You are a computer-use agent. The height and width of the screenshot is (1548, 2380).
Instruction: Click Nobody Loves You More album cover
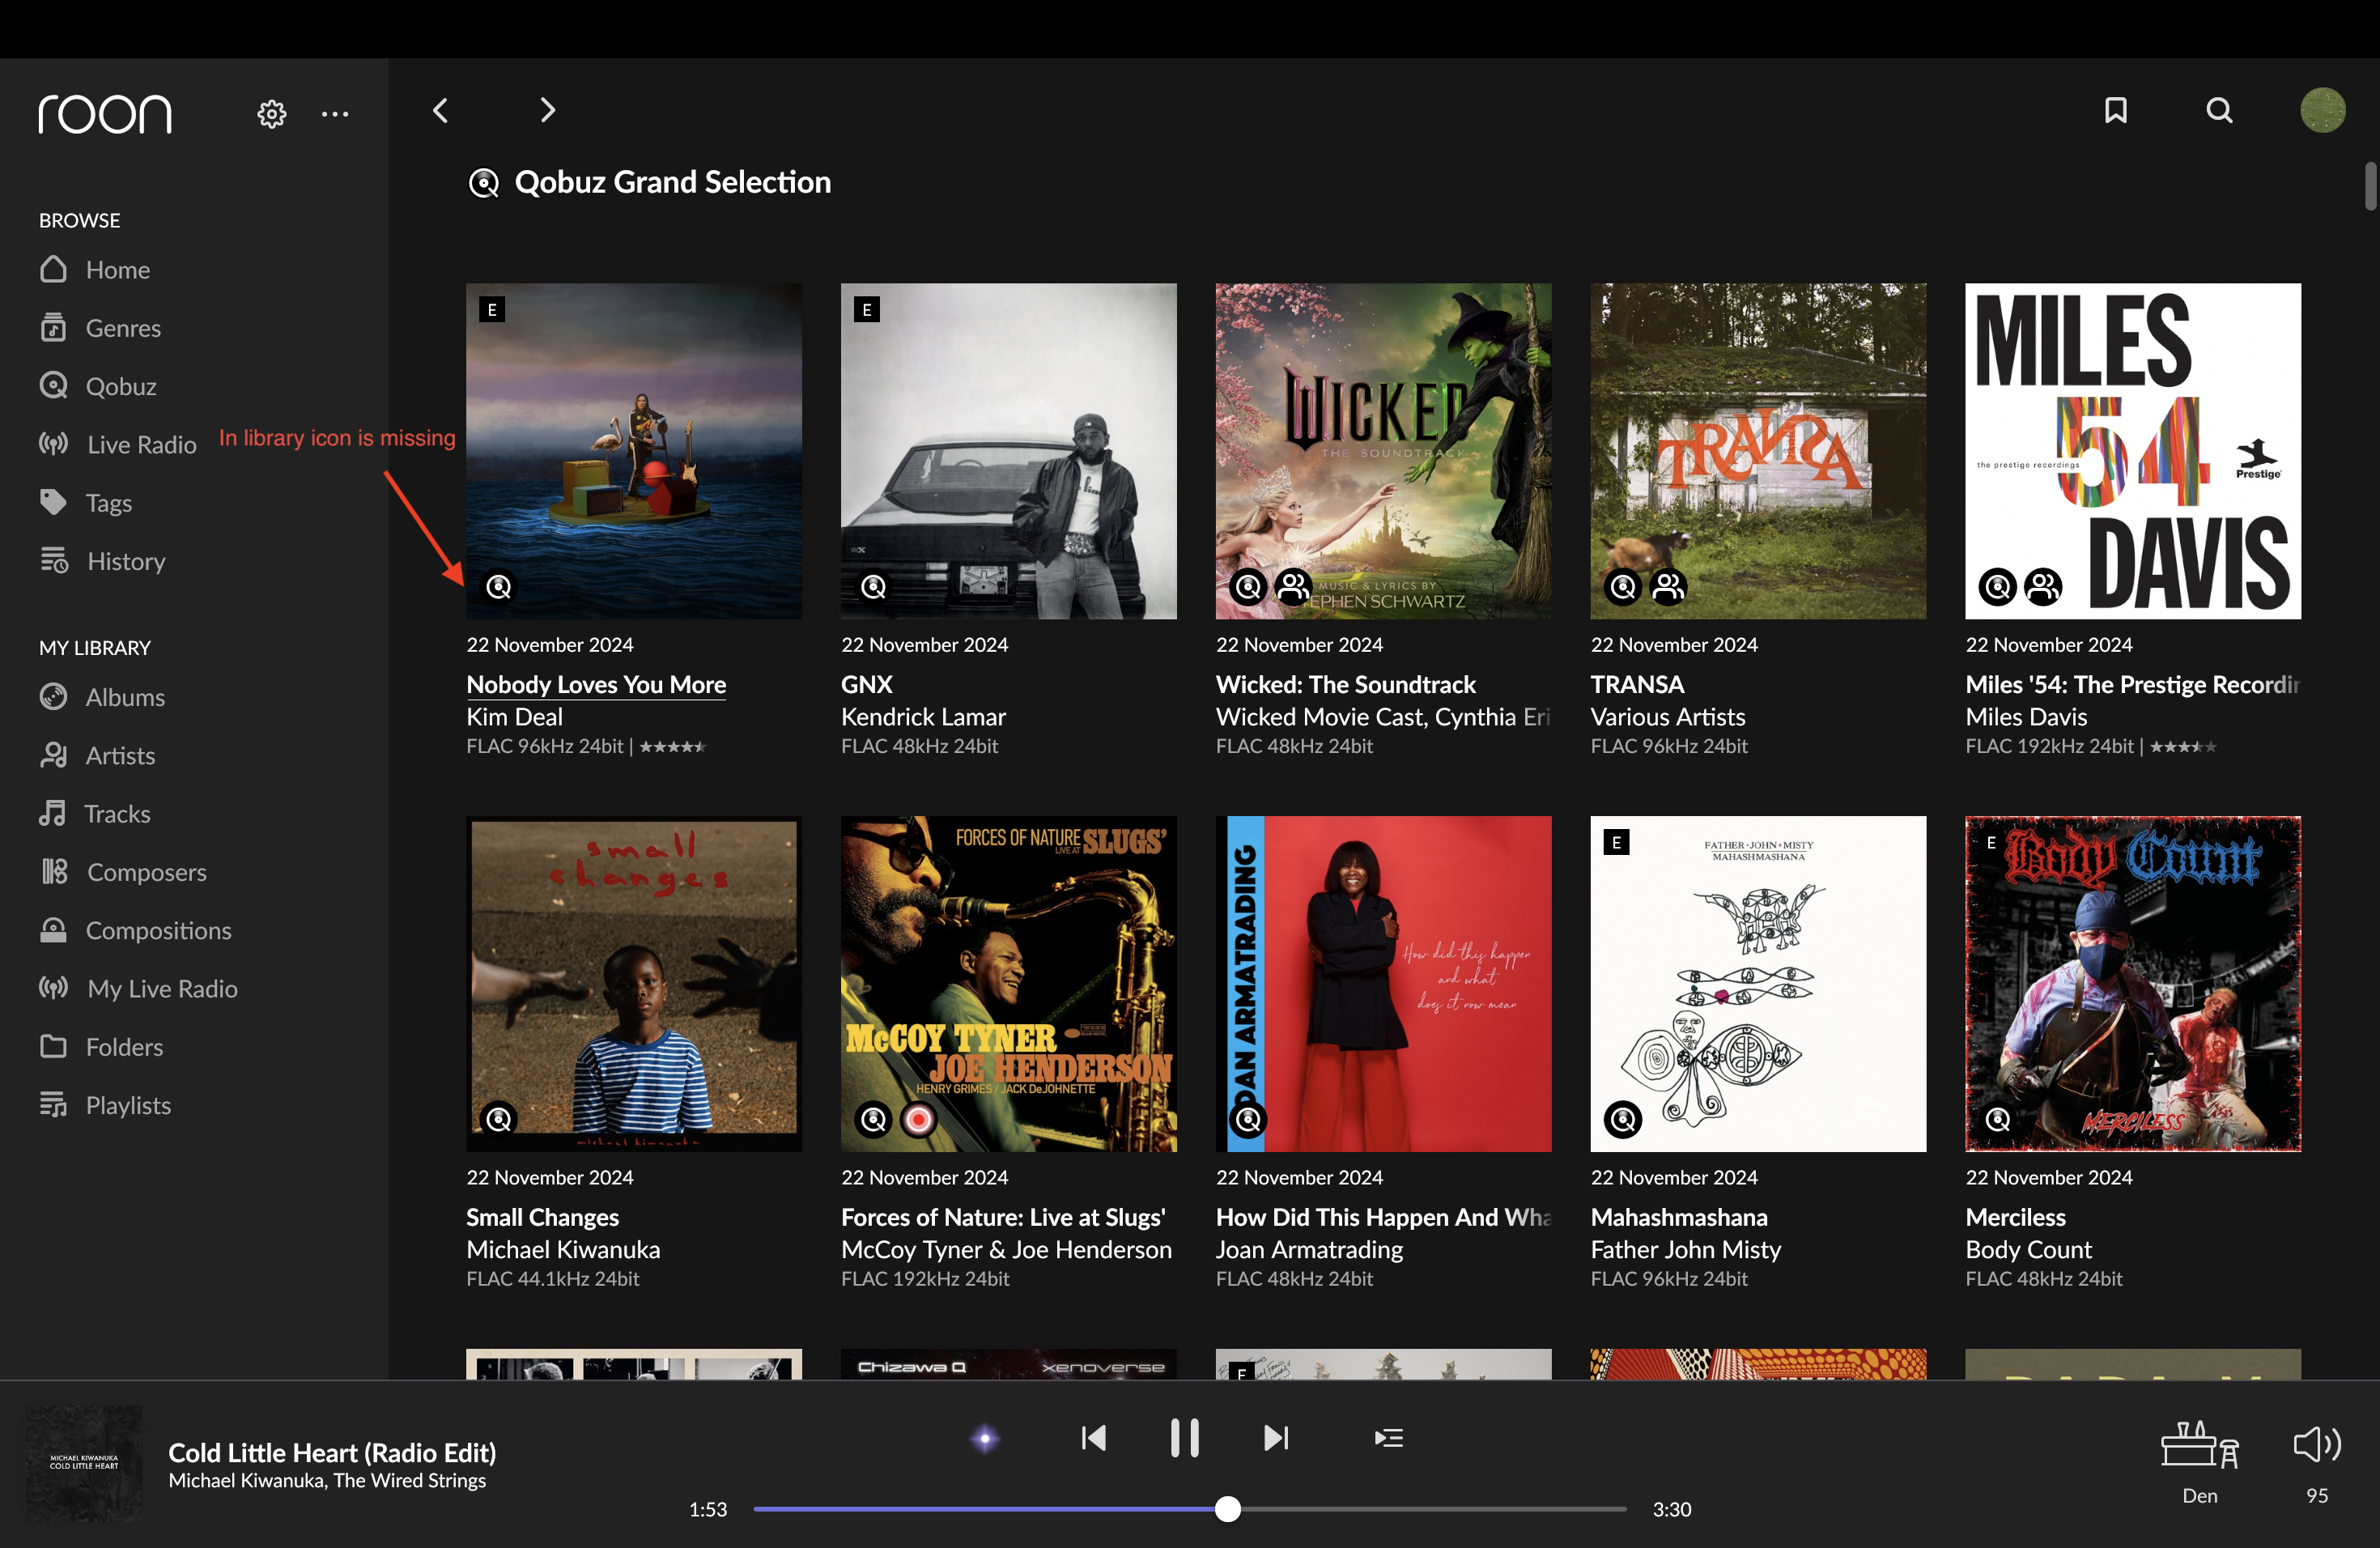(x=634, y=451)
